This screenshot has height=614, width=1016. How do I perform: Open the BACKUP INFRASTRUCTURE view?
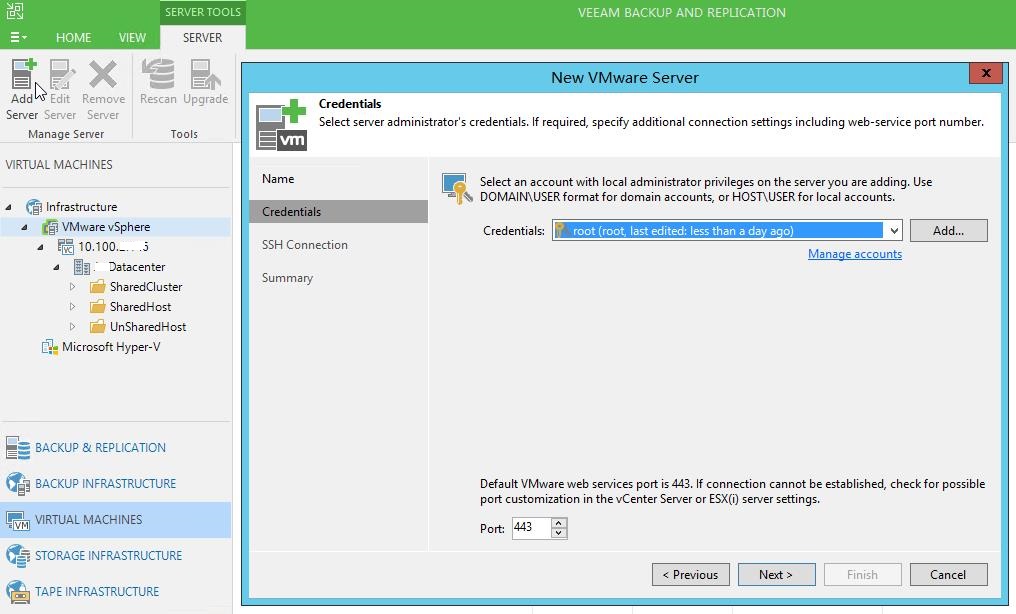(115, 484)
